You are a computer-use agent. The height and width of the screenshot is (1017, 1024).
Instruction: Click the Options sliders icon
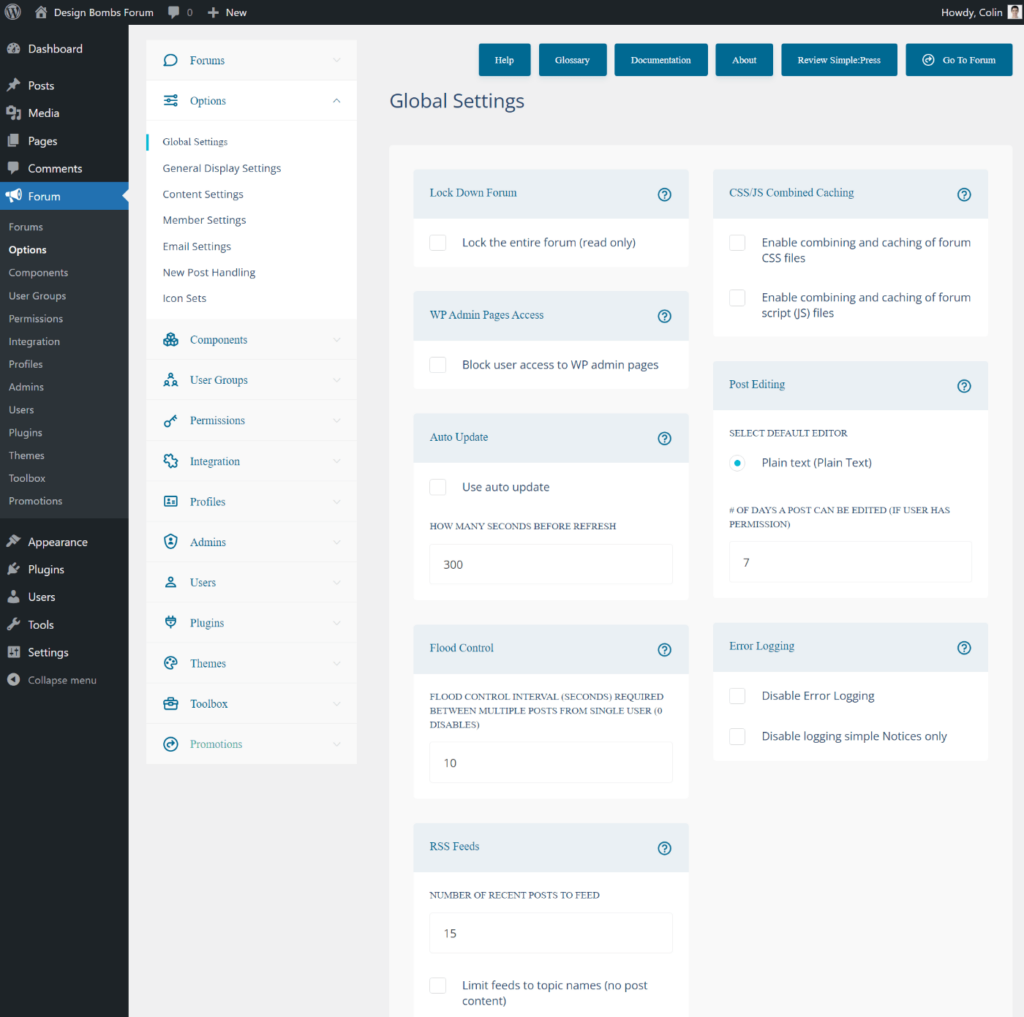pos(170,100)
